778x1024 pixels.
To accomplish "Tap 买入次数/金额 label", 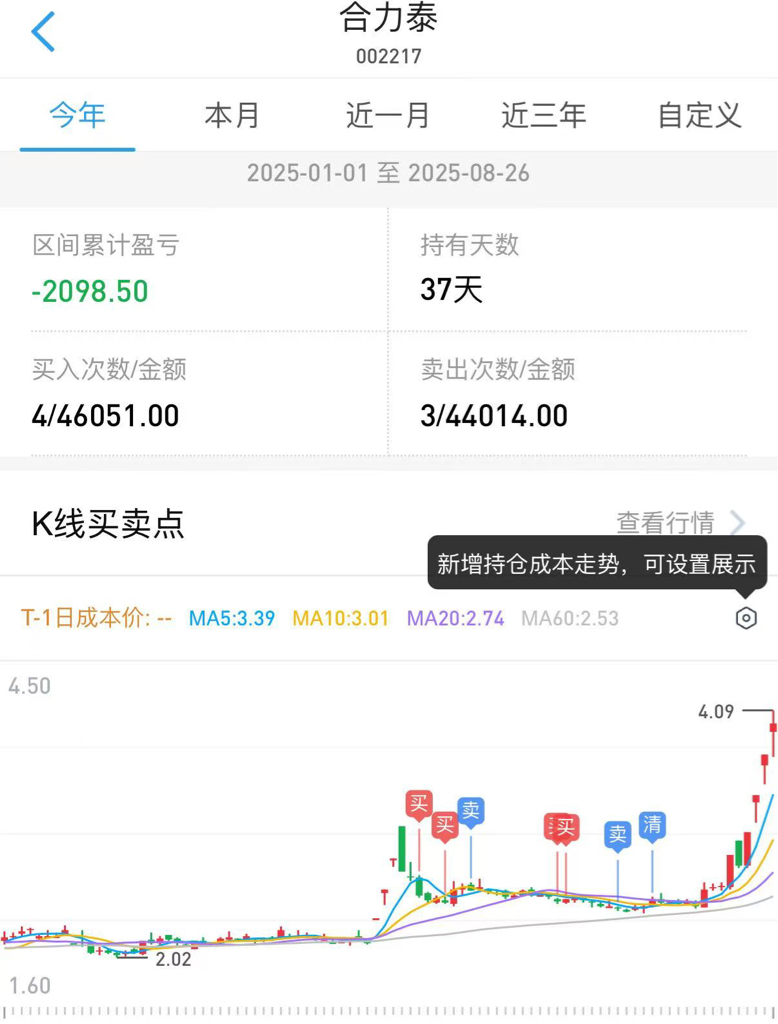I will (x=109, y=370).
